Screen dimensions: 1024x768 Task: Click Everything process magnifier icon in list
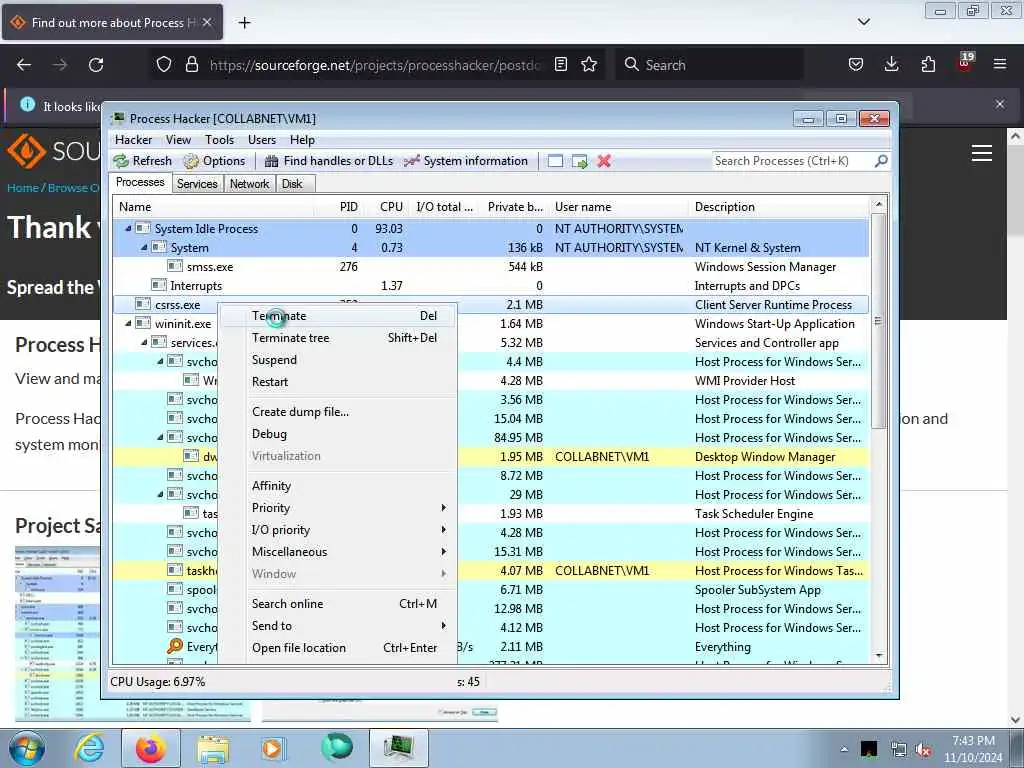click(x=174, y=647)
